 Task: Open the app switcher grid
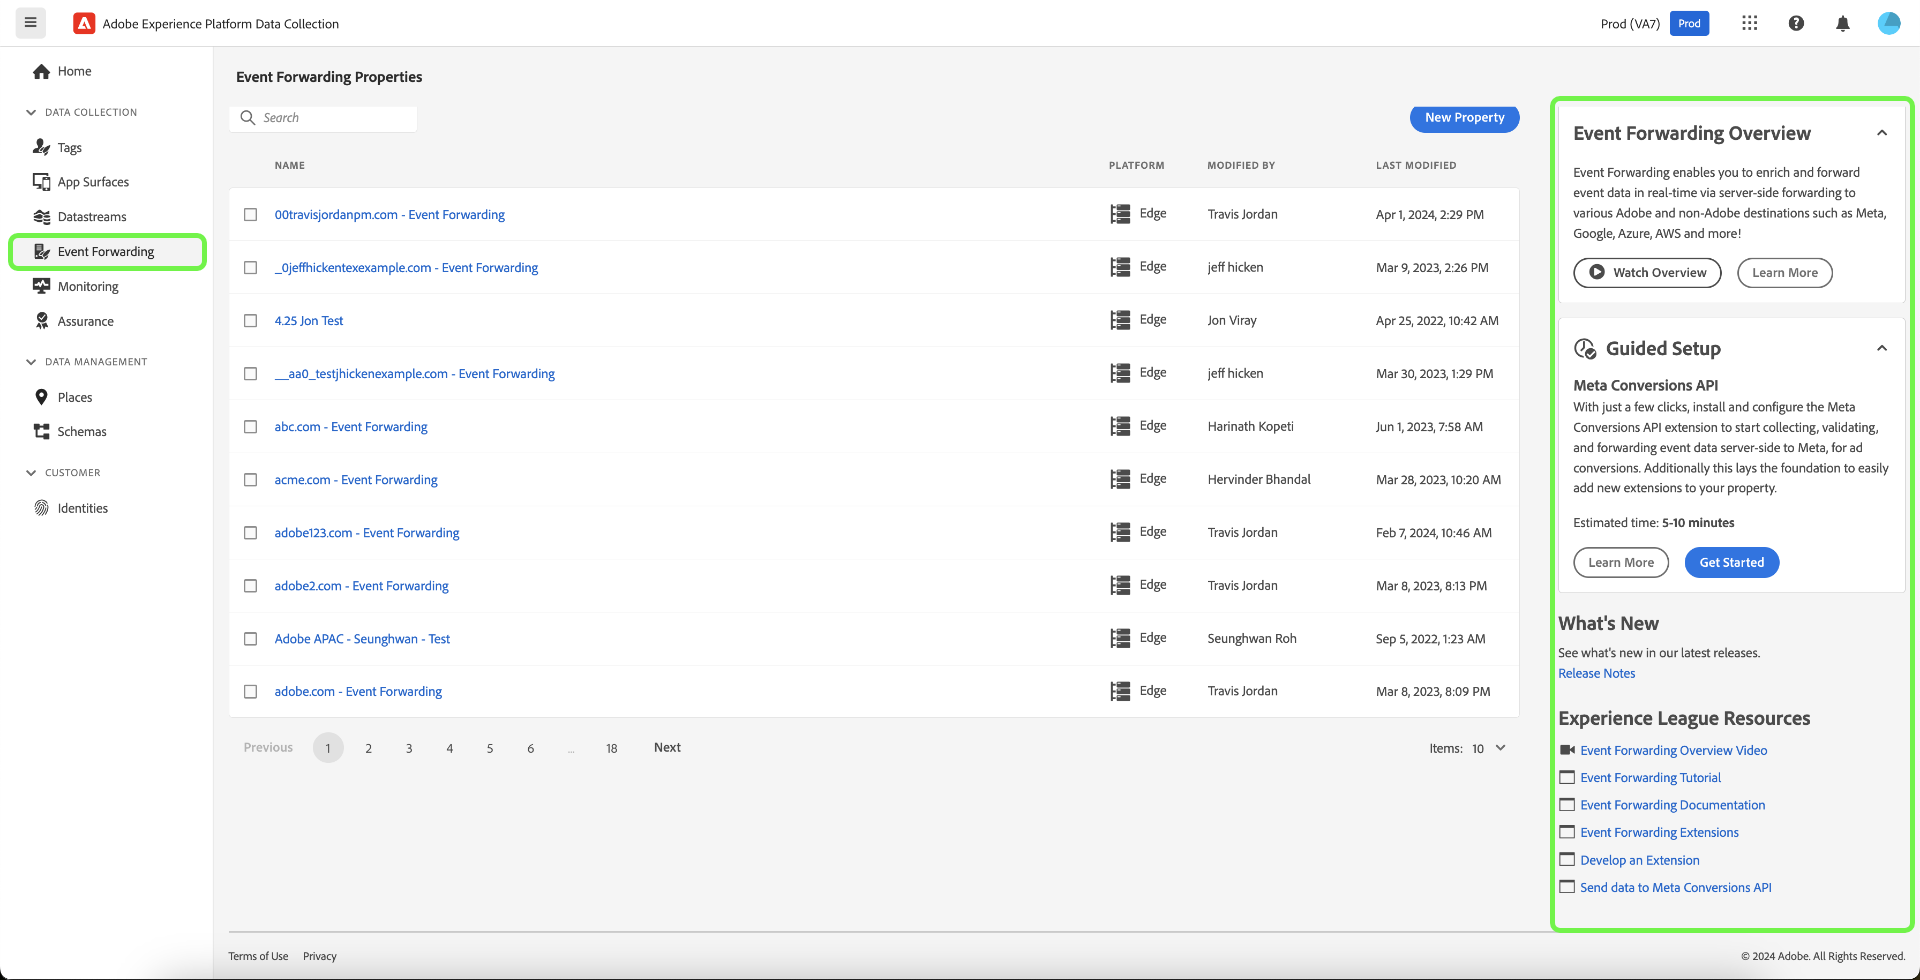pyautogui.click(x=1749, y=23)
